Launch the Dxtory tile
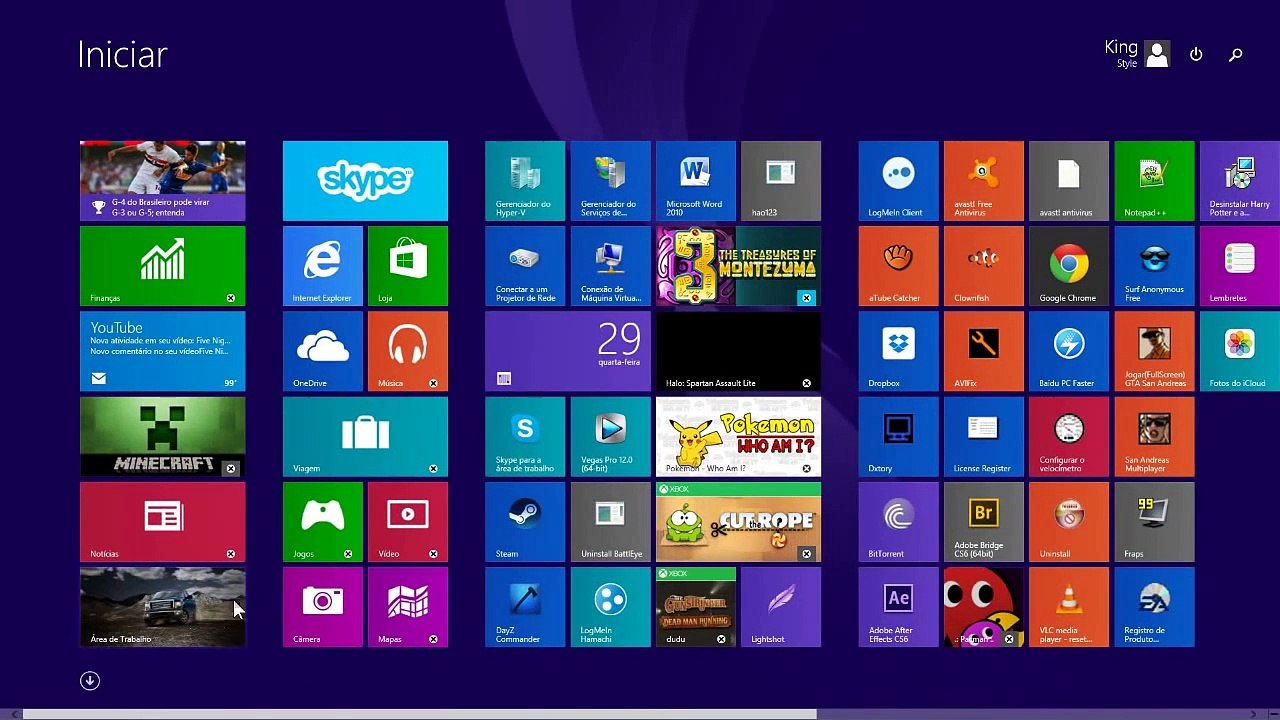 click(x=898, y=437)
